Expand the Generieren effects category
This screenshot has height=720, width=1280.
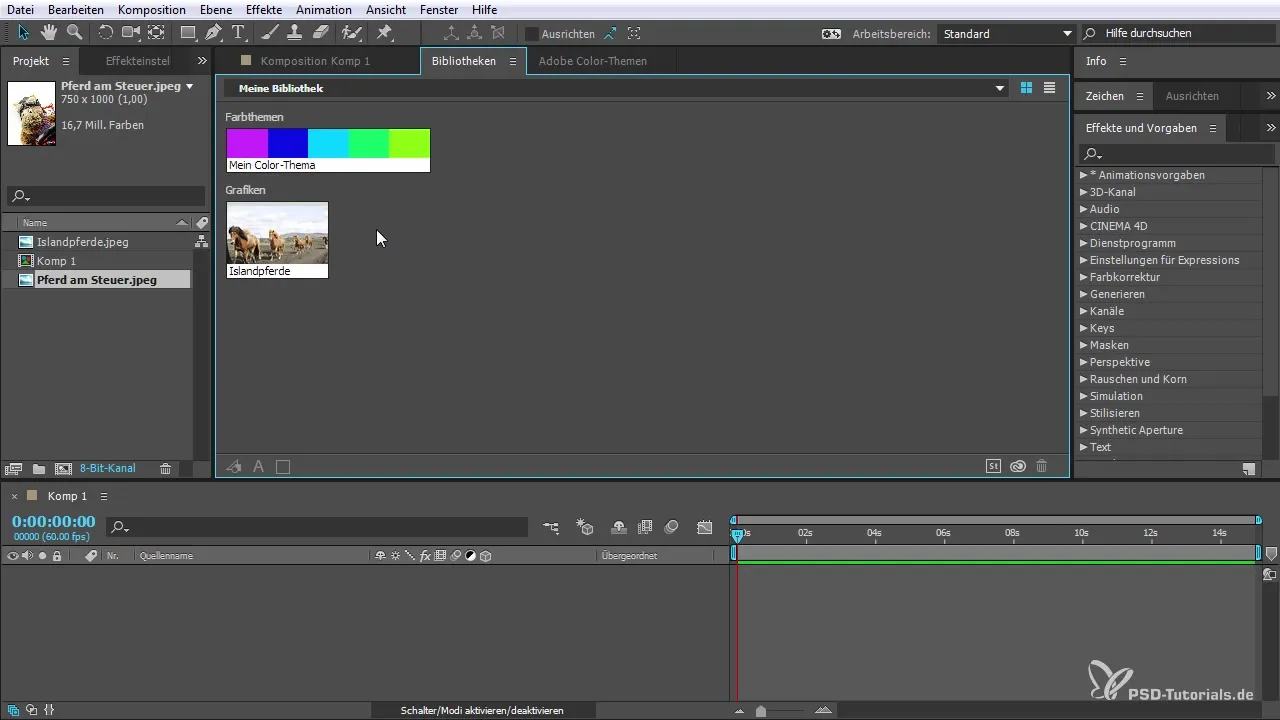[1084, 294]
